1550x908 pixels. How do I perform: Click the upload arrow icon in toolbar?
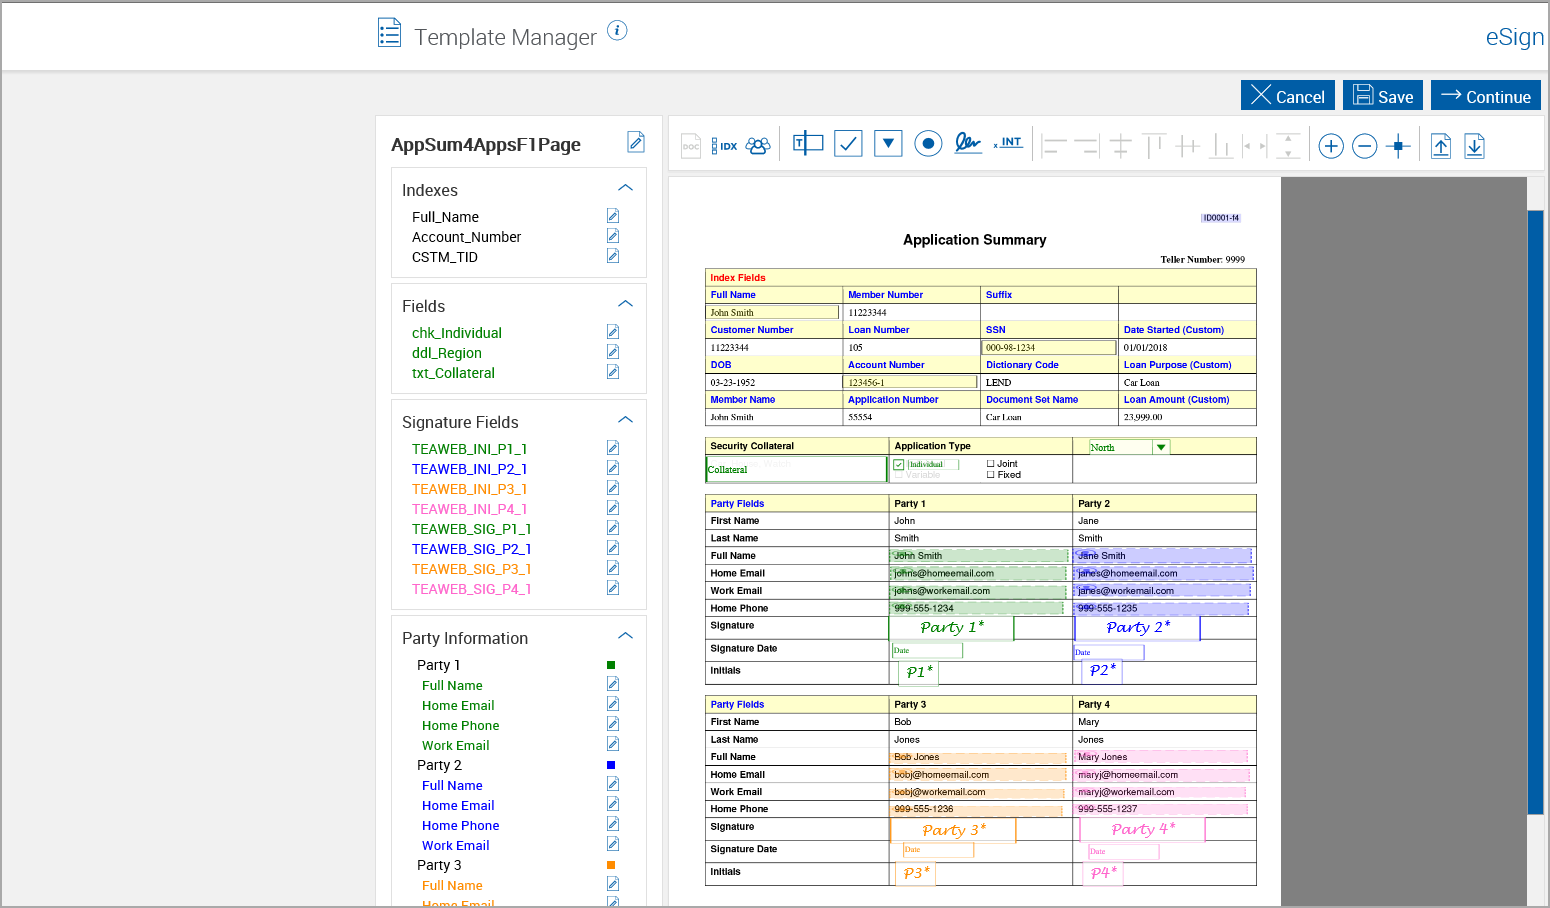click(1441, 146)
